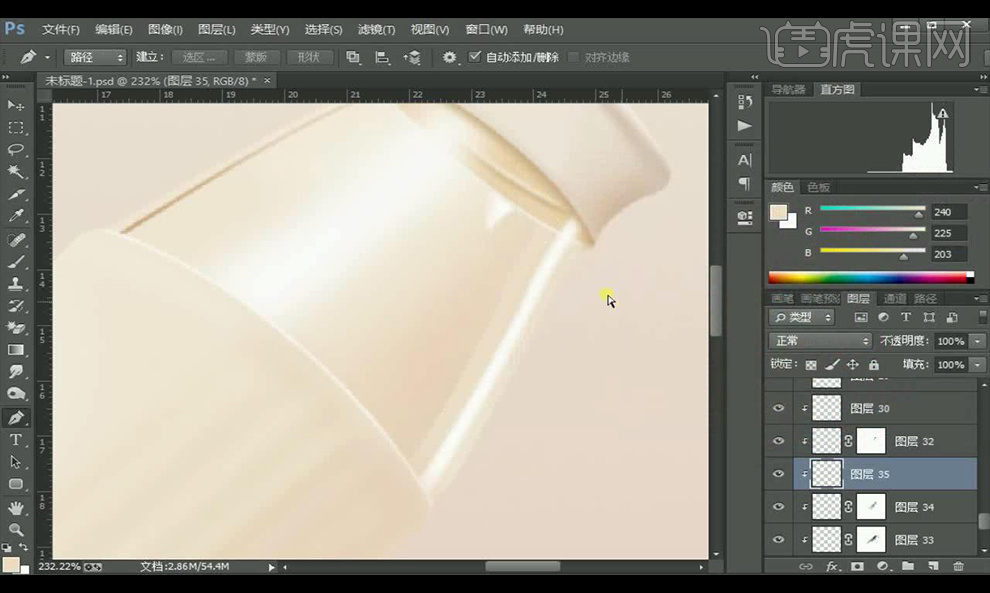This screenshot has height=593, width=990.
Task: Select the Rectangular Marquee tool
Action: tap(16, 128)
